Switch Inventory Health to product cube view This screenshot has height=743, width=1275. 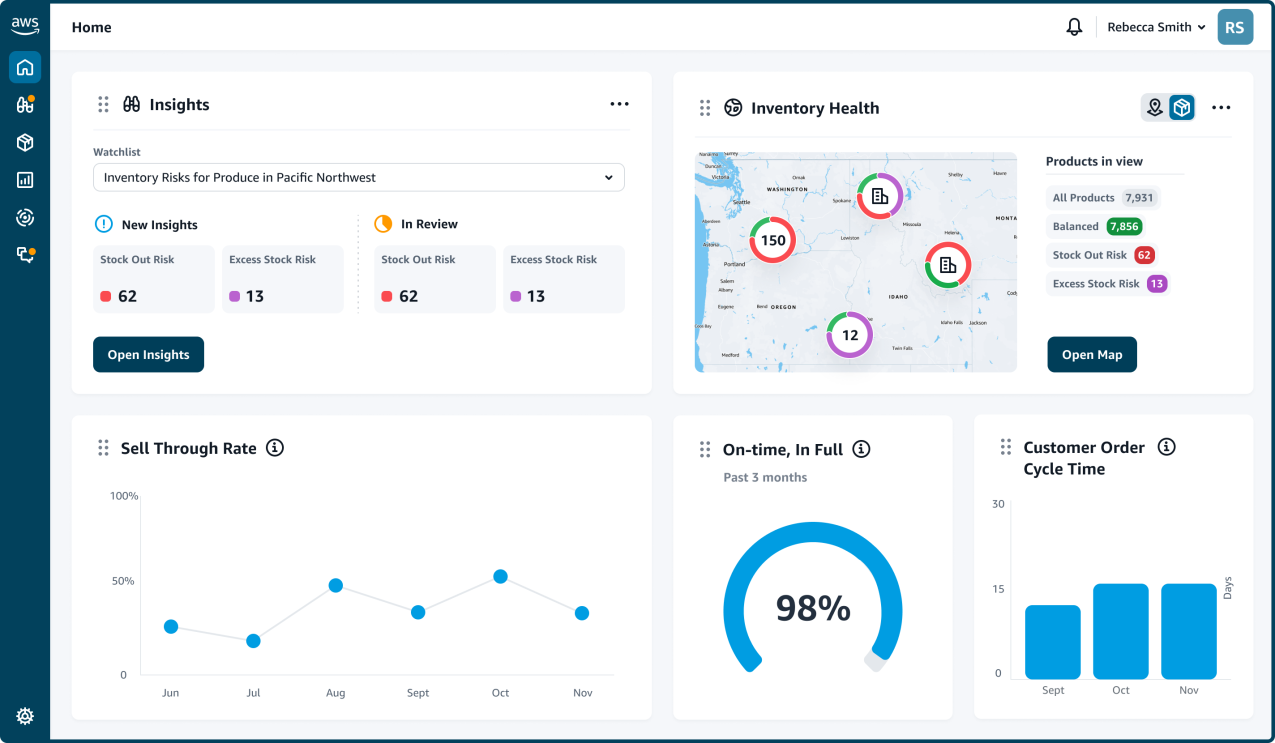point(1182,108)
